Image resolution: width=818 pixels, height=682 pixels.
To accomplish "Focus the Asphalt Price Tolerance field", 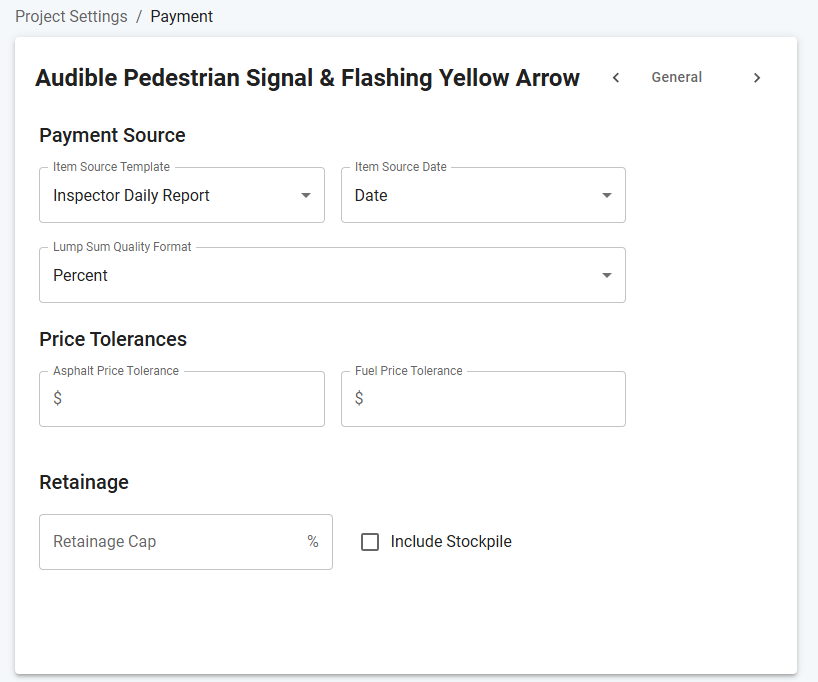I will coord(182,399).
